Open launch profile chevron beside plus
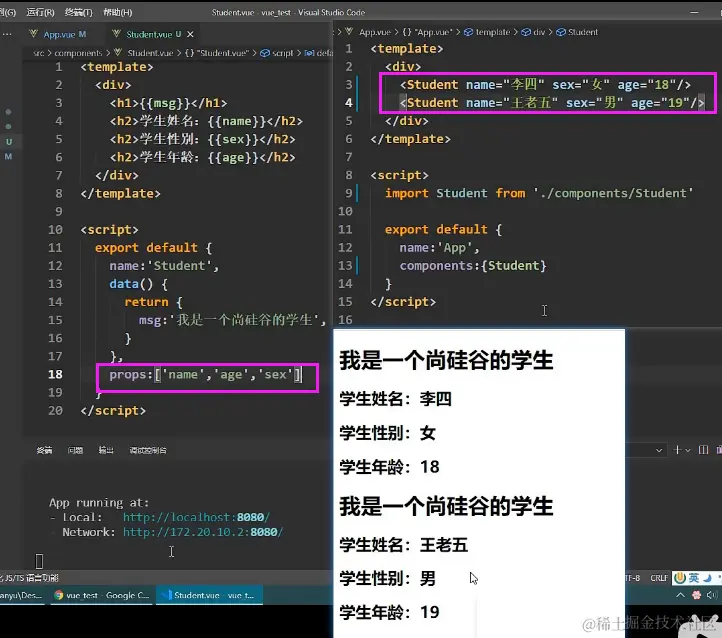Screen dimensions: 722x638 coord(687,450)
